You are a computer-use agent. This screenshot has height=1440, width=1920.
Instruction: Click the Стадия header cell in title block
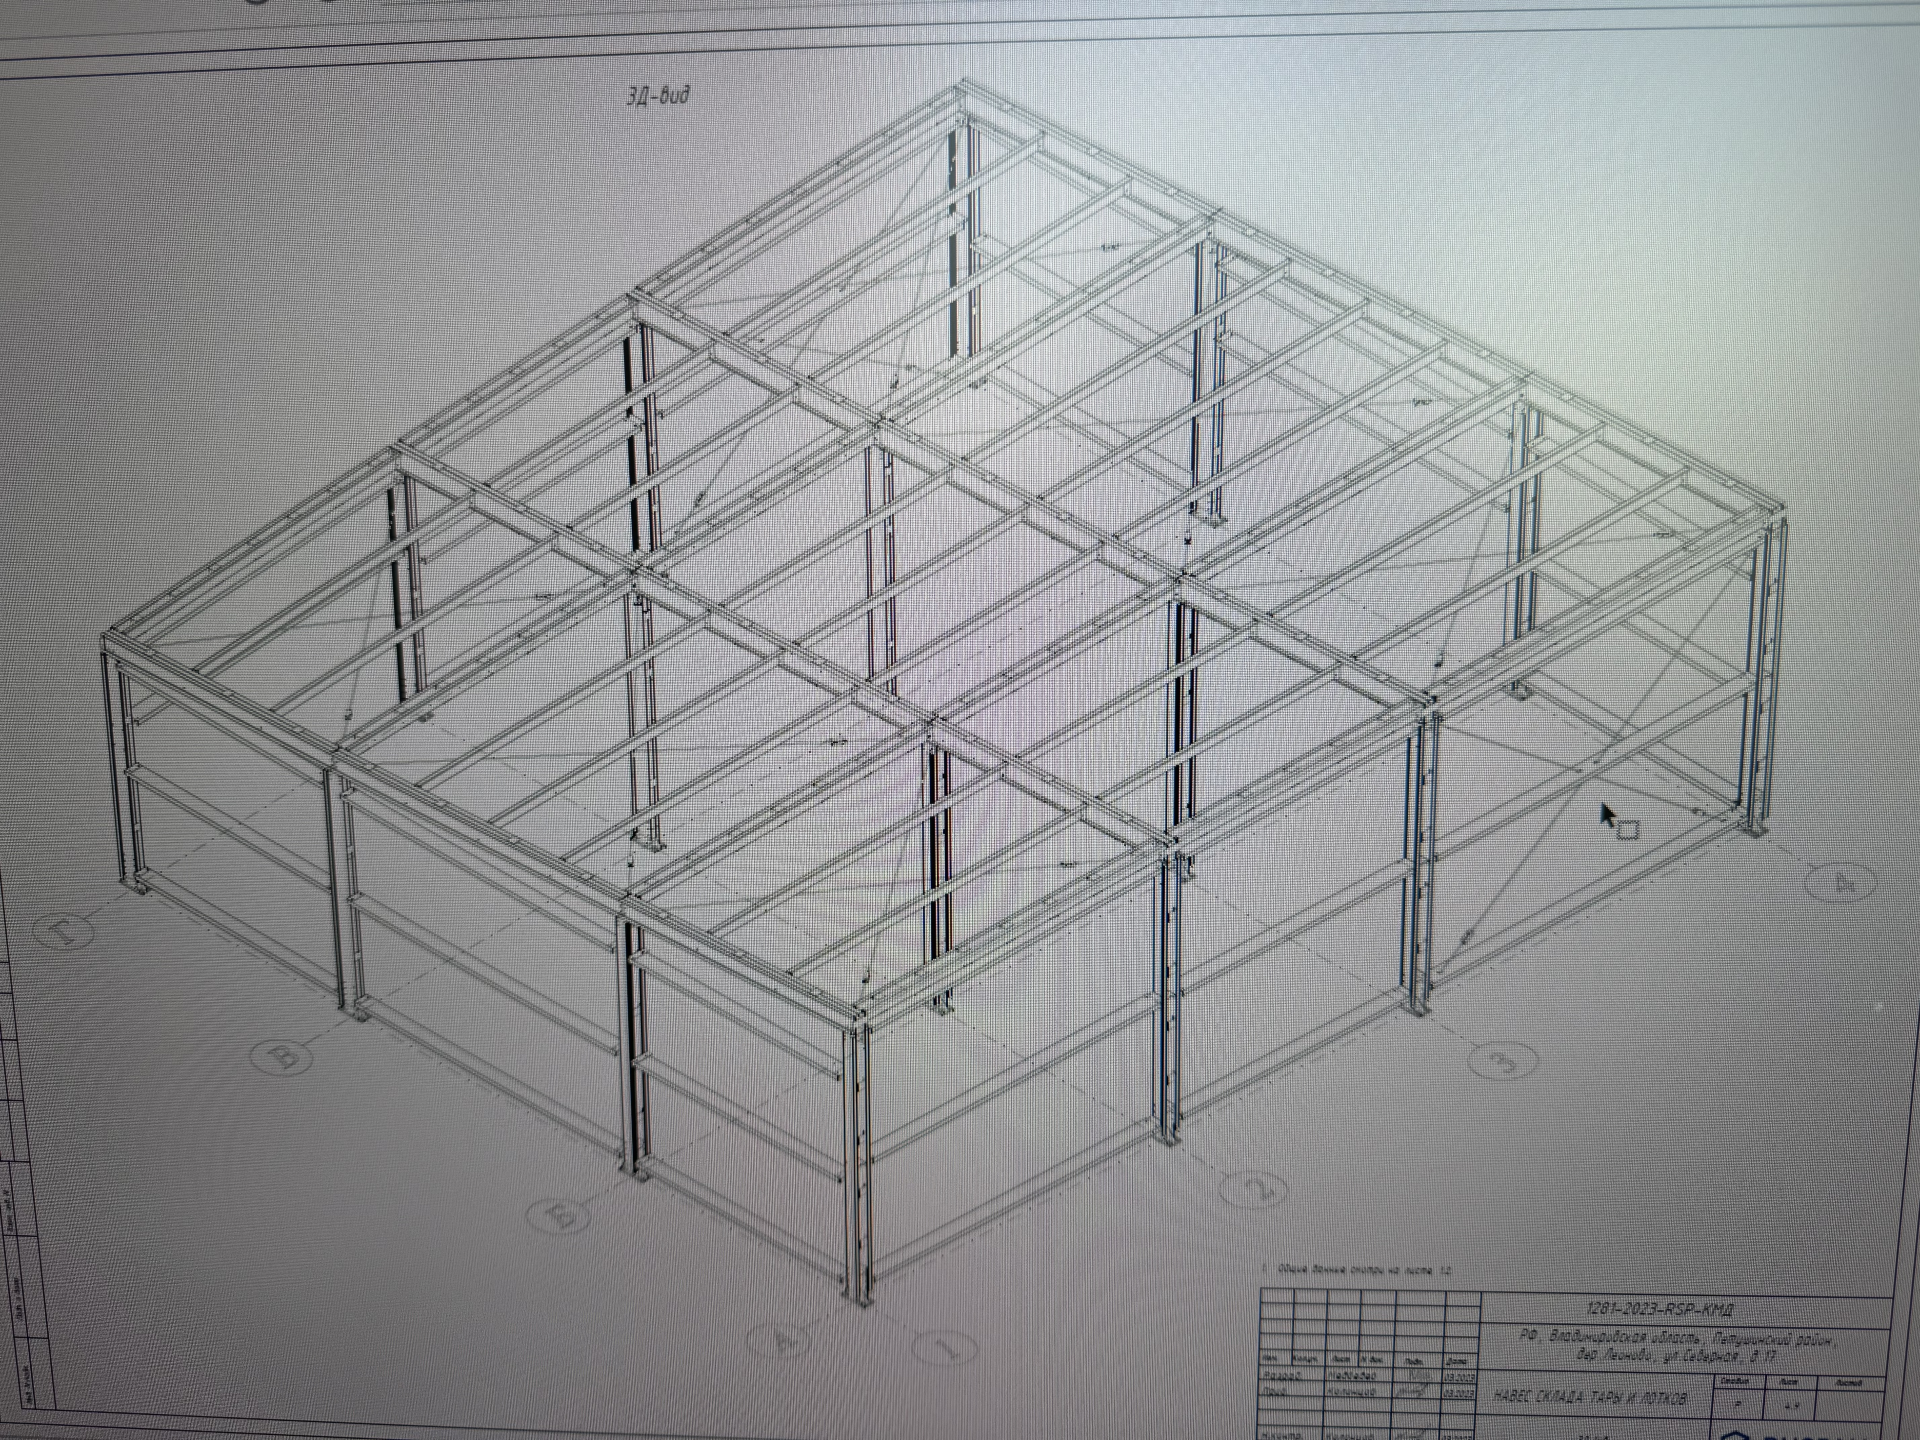1735,1381
